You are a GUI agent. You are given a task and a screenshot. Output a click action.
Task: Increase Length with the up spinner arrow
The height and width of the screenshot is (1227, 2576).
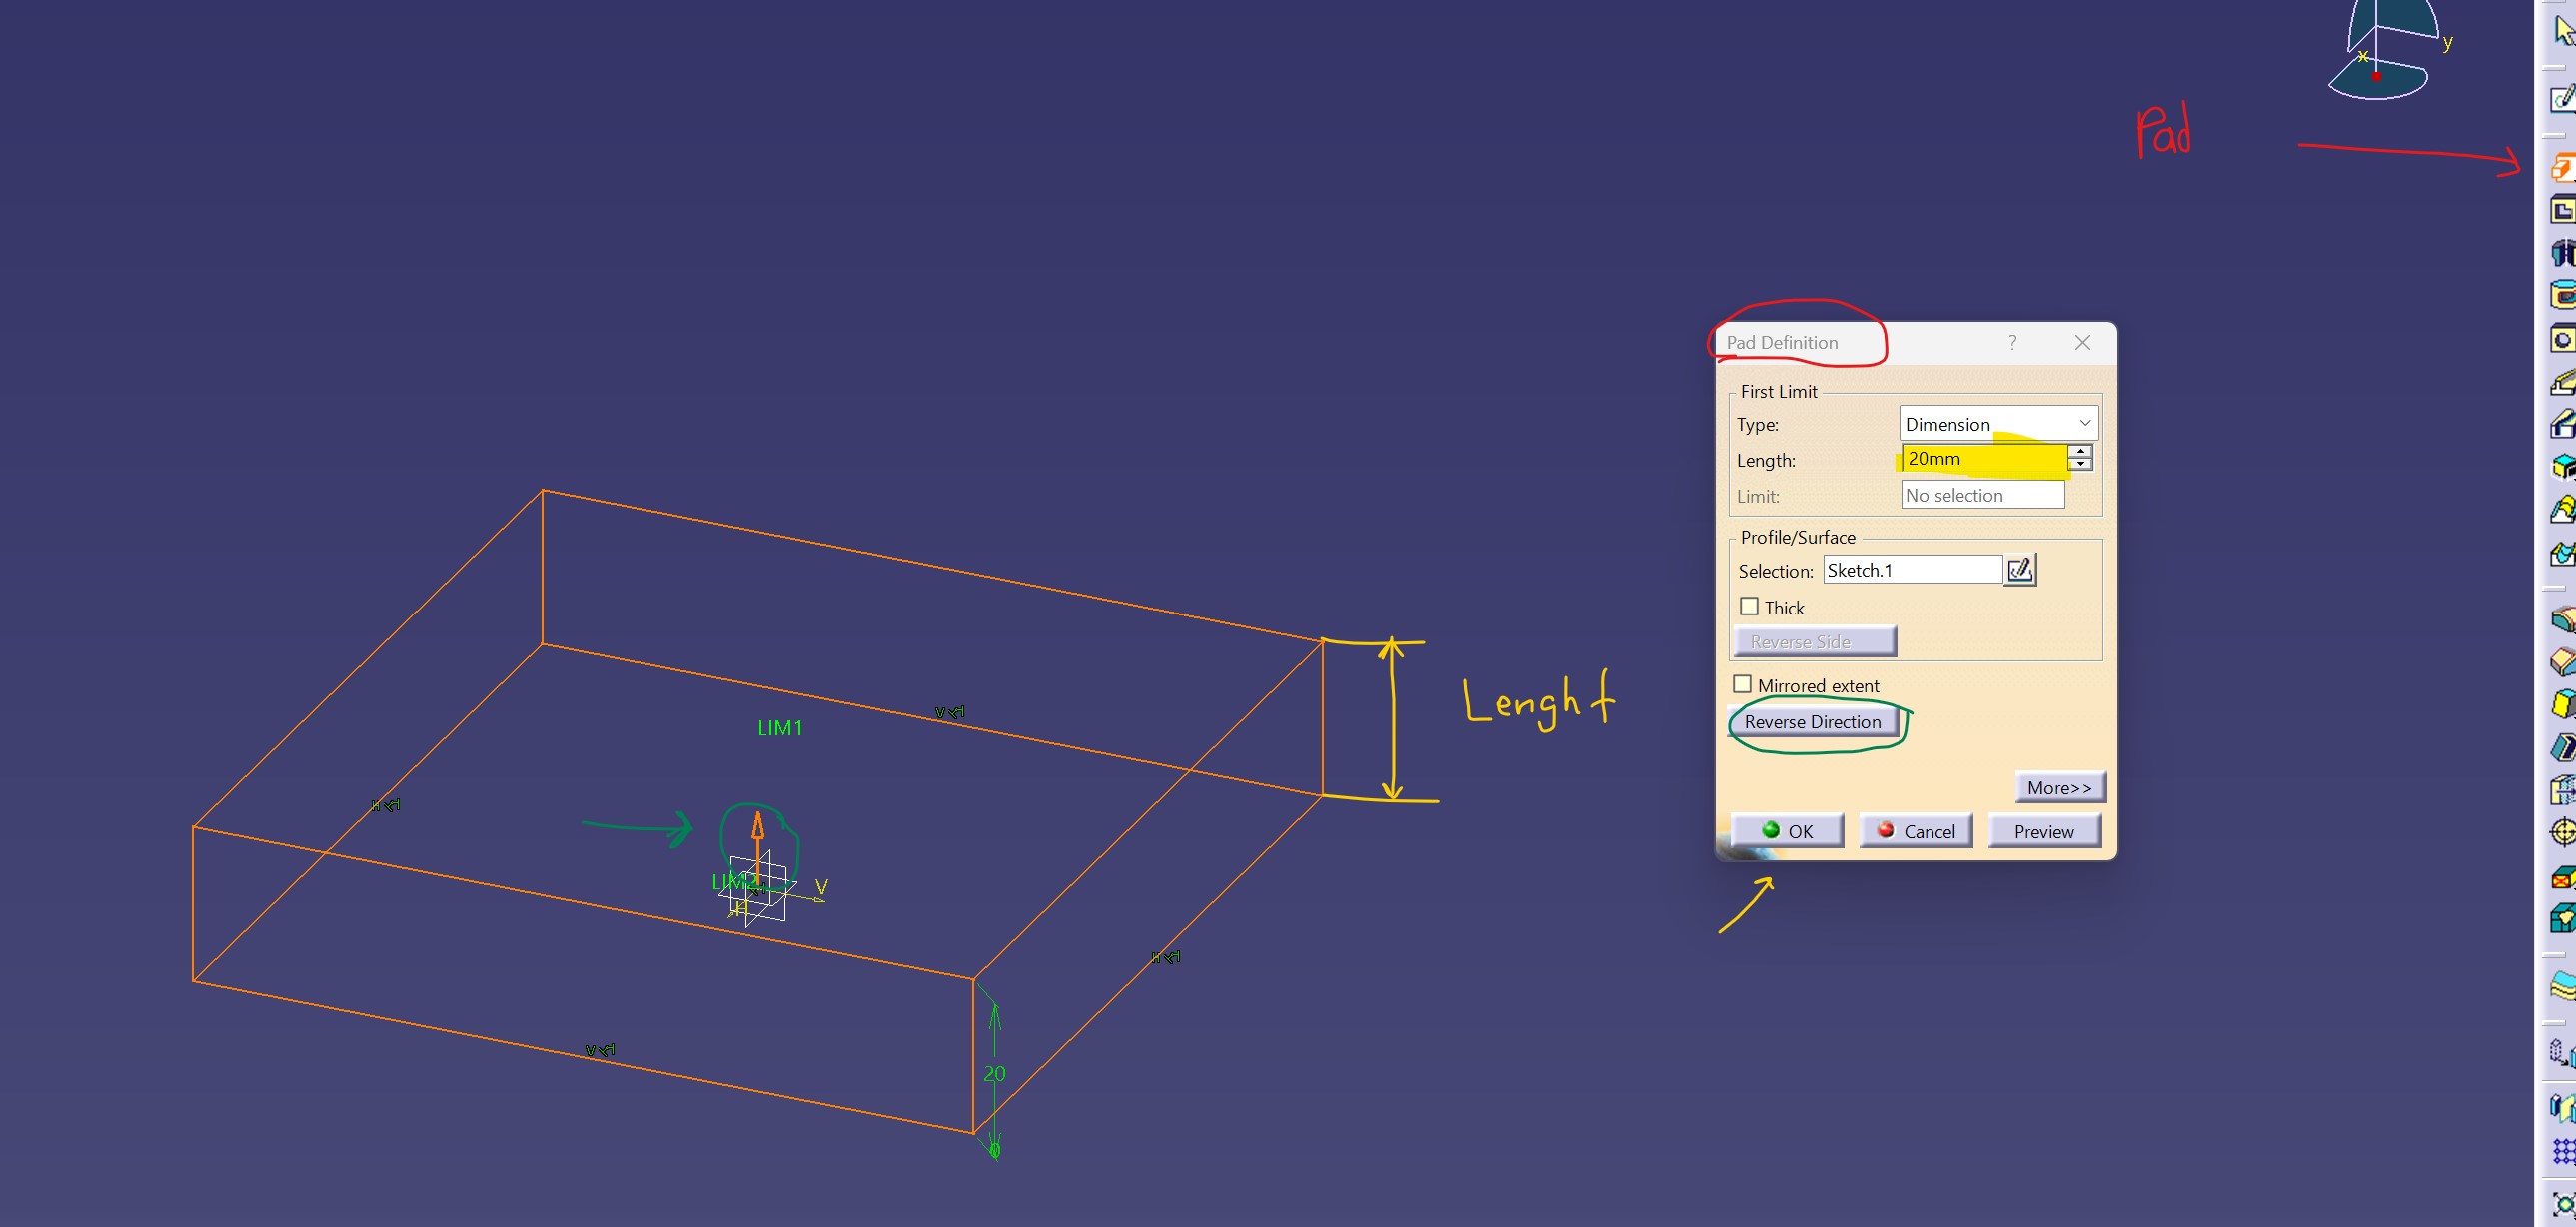2081,451
